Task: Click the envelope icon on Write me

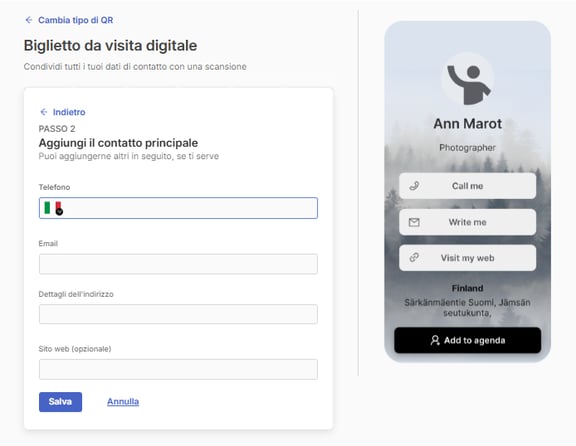Action: coord(414,222)
